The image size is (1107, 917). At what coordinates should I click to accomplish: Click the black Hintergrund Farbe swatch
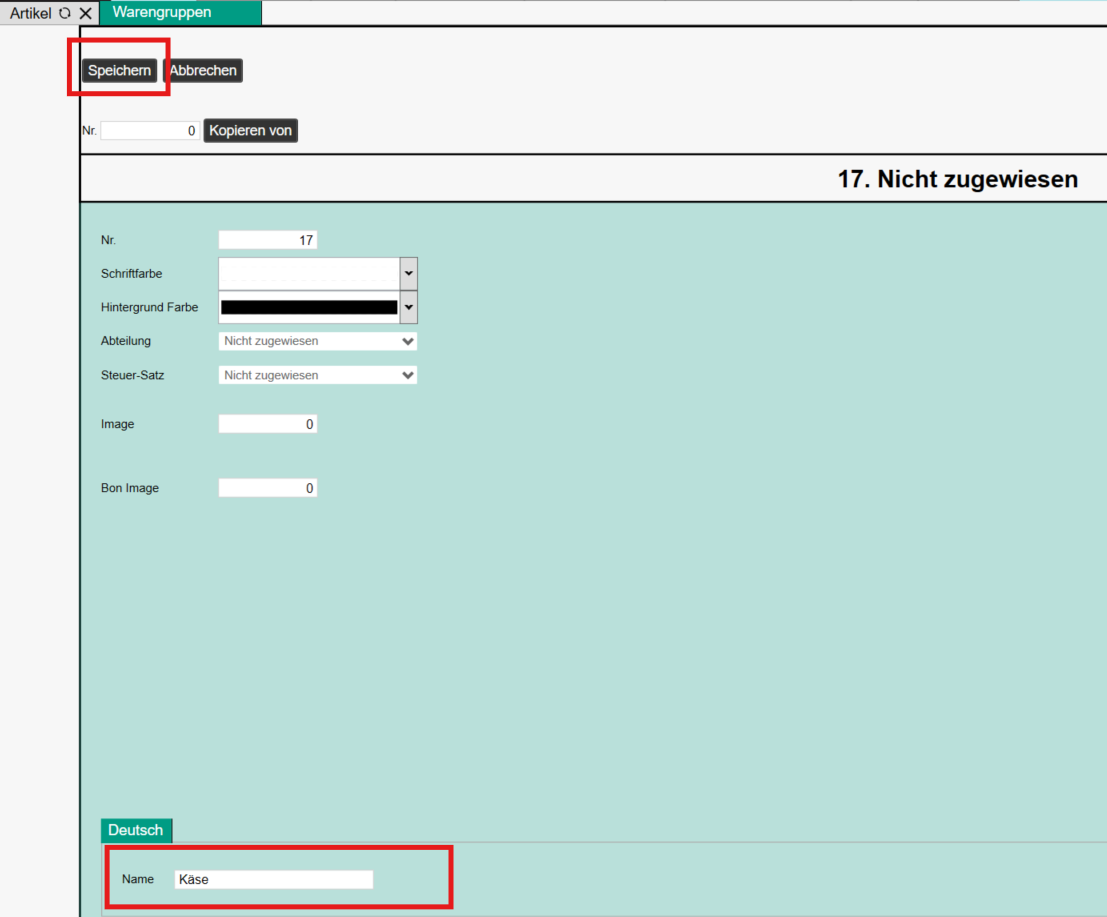point(308,307)
